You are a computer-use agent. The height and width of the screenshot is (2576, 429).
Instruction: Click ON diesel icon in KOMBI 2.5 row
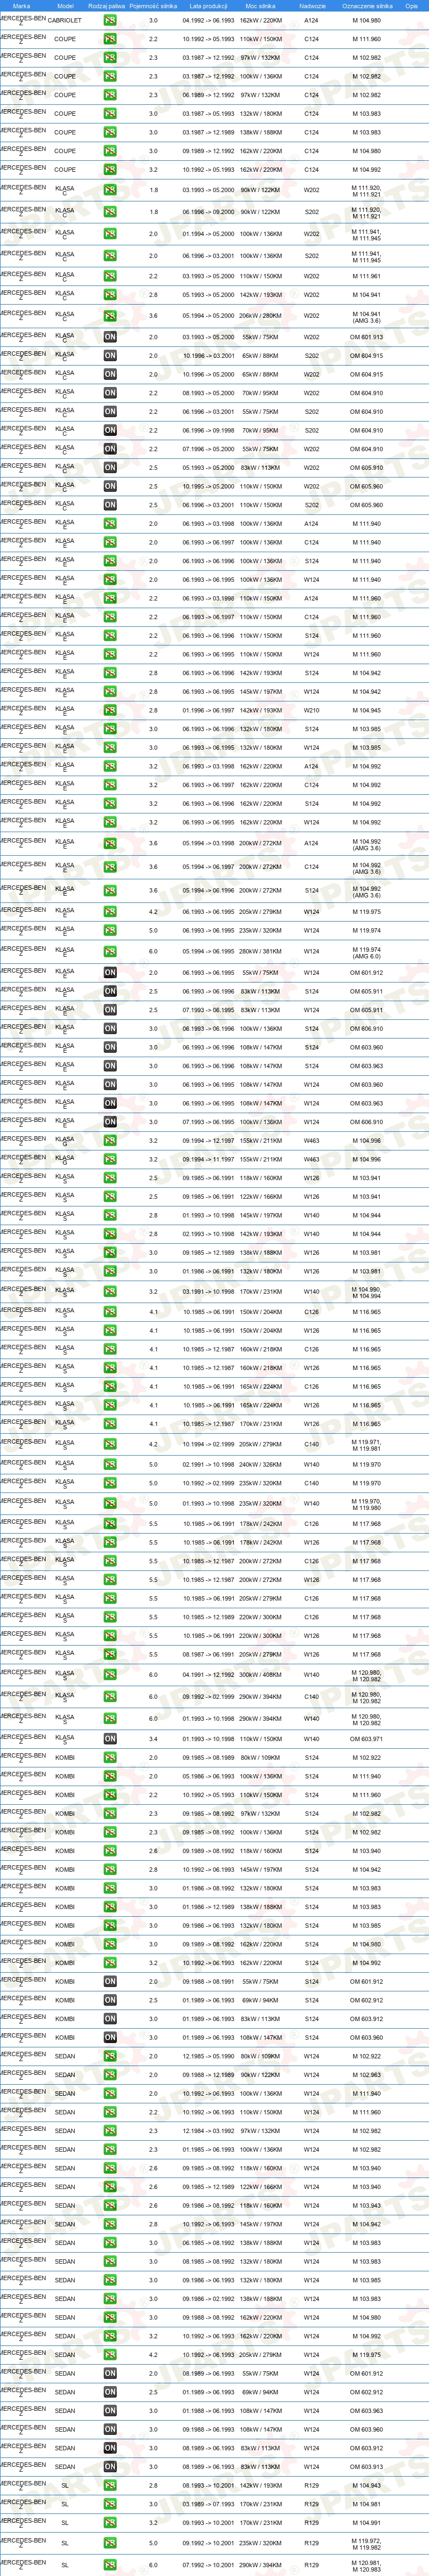(110, 2000)
